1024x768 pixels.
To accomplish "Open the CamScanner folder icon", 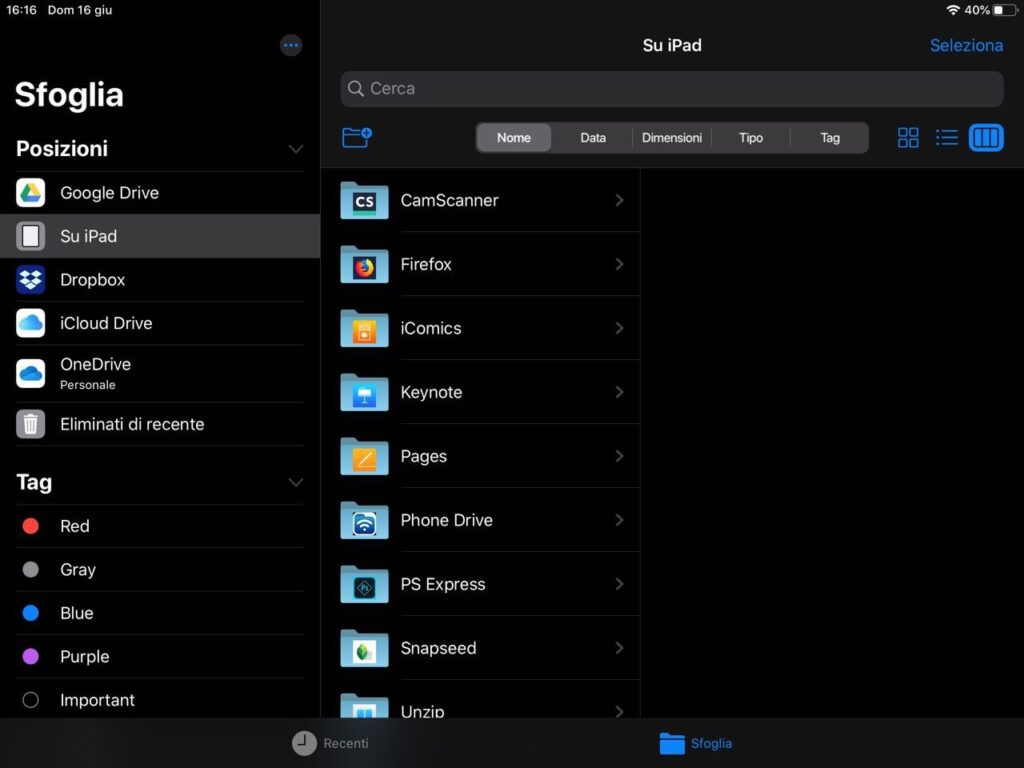I will [x=364, y=200].
